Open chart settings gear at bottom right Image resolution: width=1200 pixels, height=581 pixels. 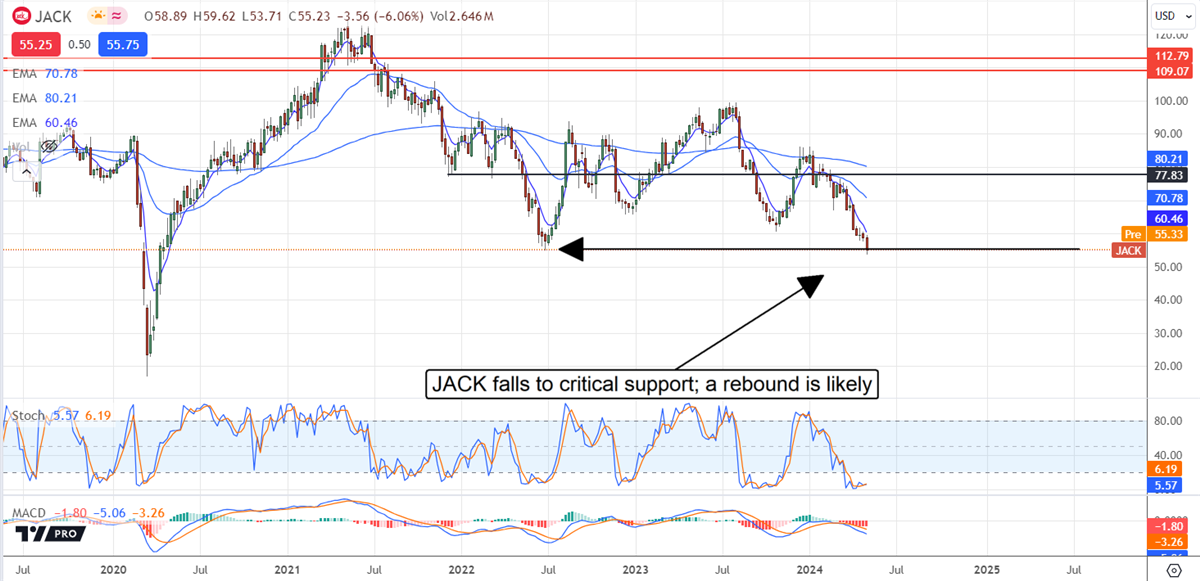pos(1173,571)
